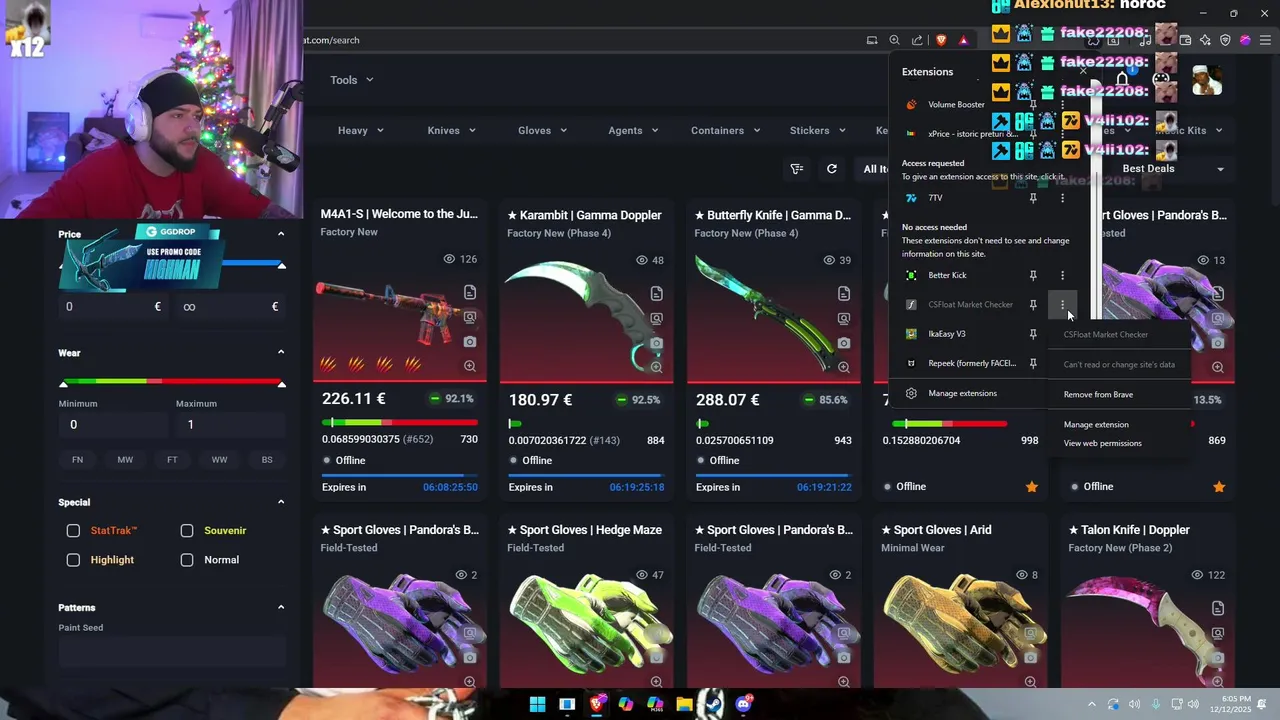Pin the Repeek extension
The height and width of the screenshot is (720, 1280).
[1033, 363]
